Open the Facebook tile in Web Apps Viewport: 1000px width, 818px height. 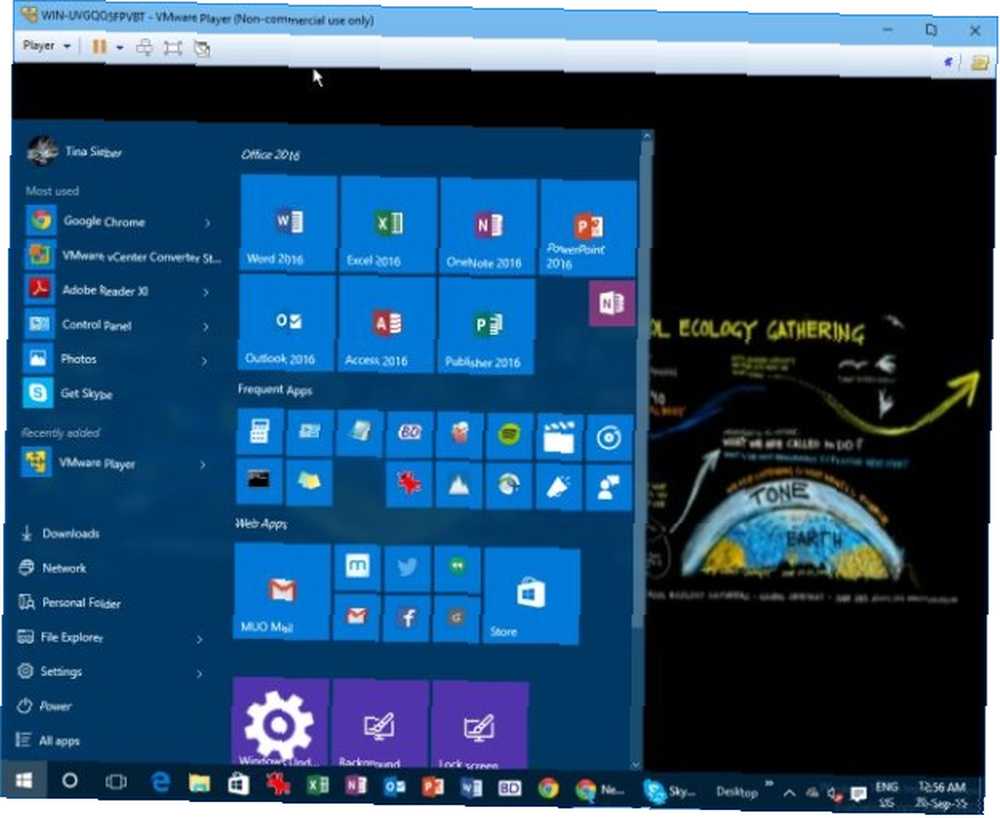406,618
